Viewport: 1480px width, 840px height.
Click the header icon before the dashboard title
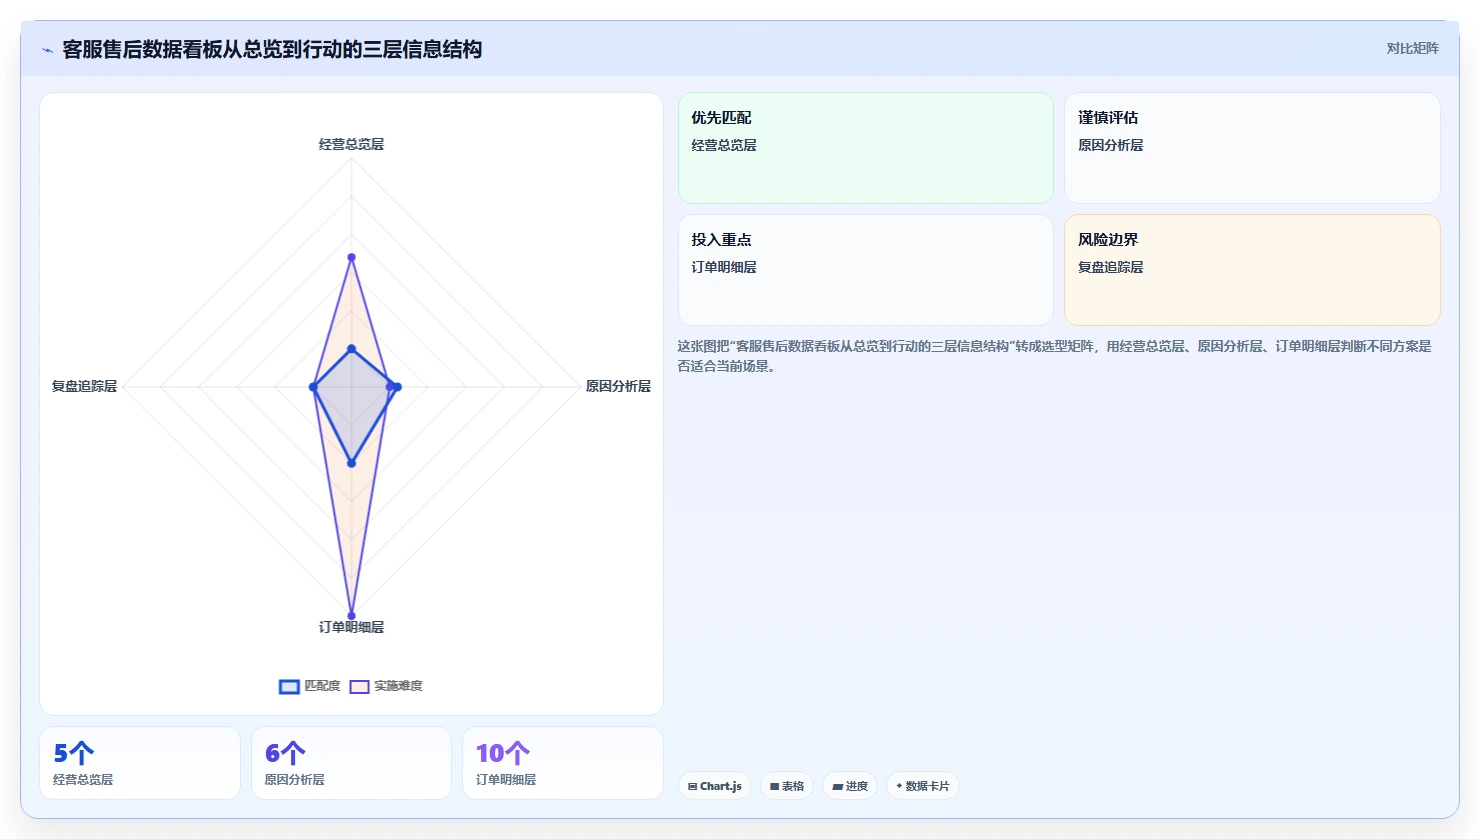47,50
